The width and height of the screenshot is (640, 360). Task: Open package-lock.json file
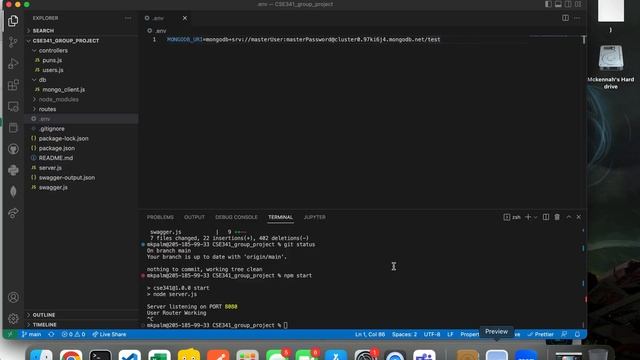[x=81, y=139]
